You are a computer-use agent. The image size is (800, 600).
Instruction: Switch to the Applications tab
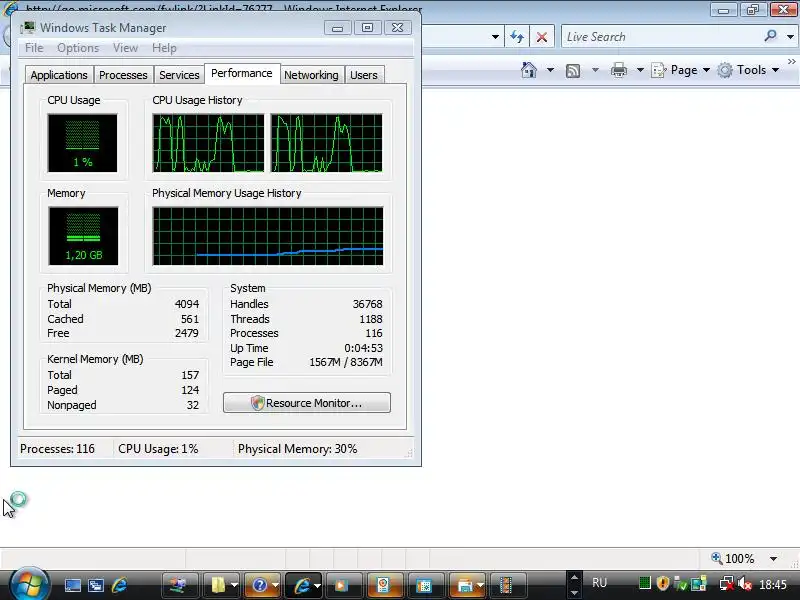59,75
